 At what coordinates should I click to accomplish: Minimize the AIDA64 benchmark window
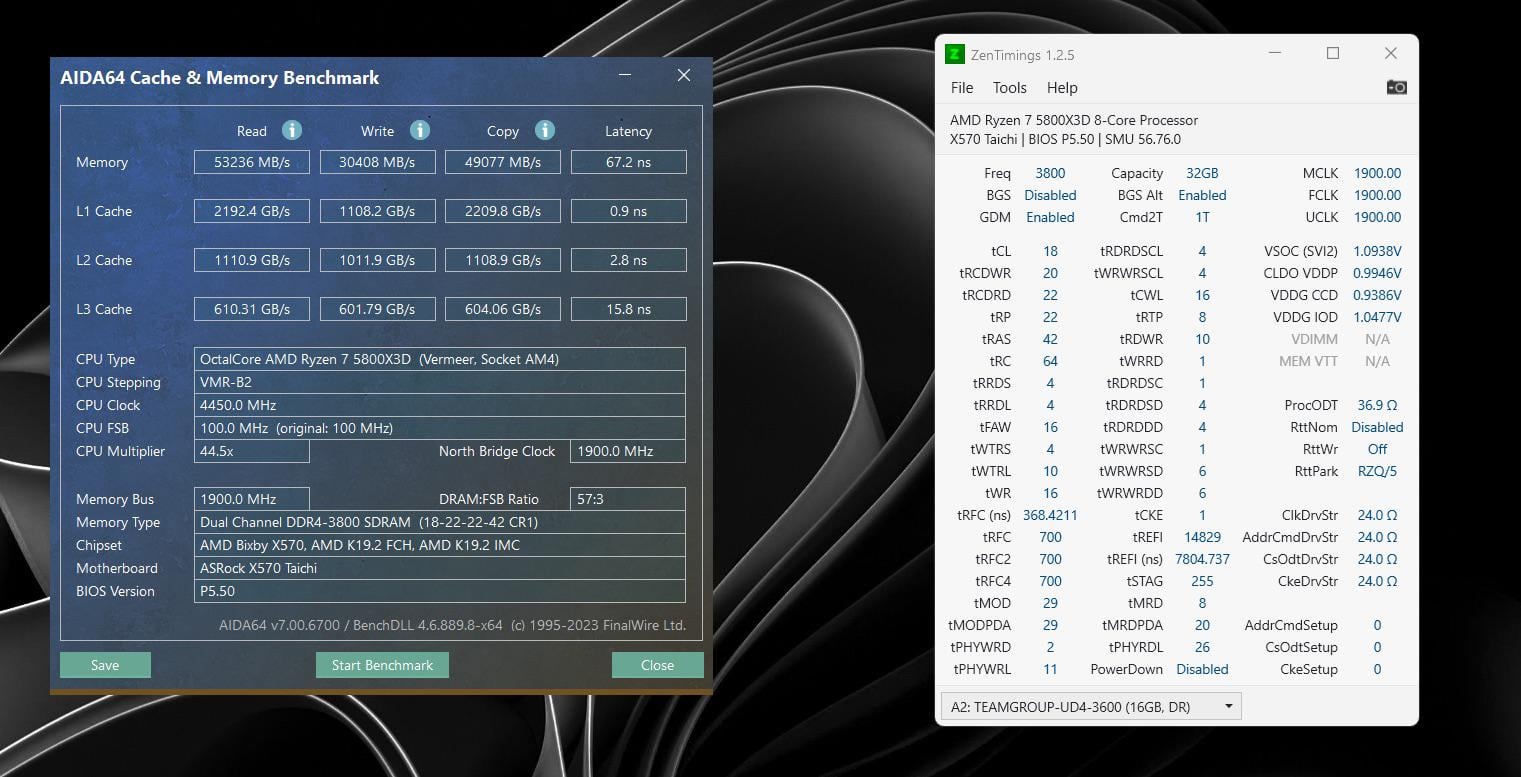(625, 76)
